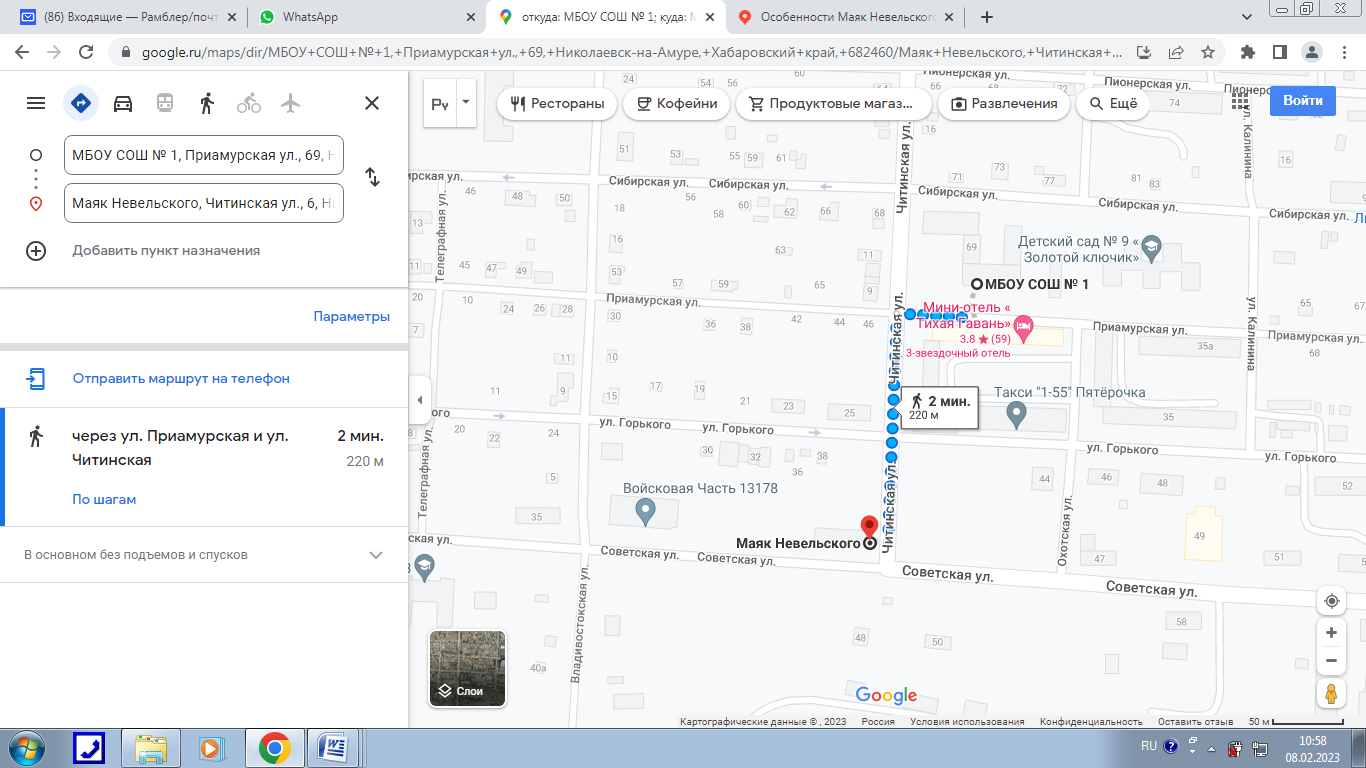
Task: Select cycling travel mode icon
Action: click(x=249, y=103)
